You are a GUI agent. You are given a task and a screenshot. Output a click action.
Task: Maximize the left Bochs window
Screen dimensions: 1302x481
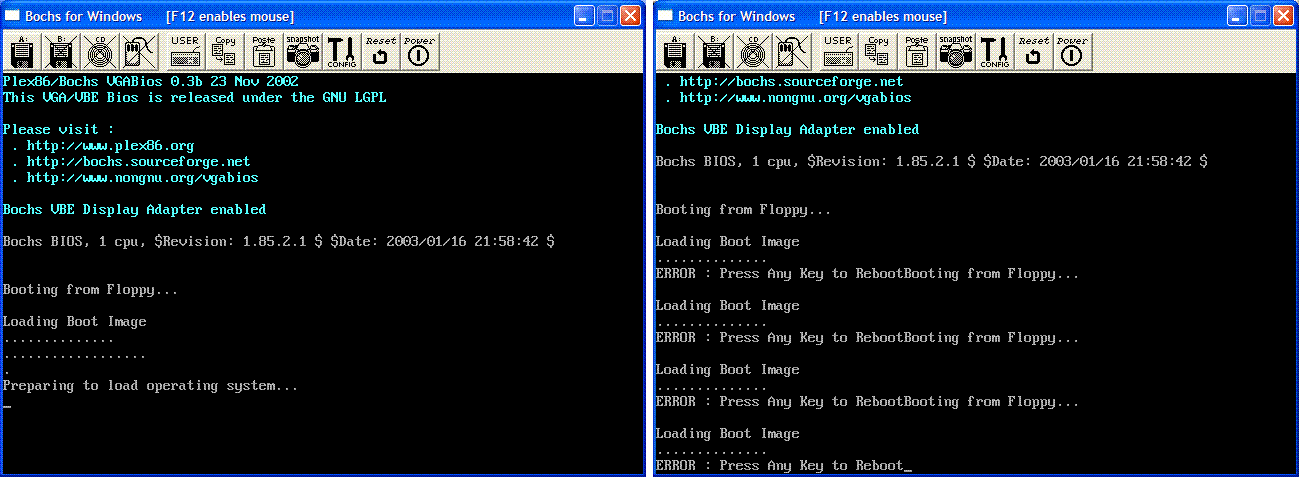click(x=607, y=16)
